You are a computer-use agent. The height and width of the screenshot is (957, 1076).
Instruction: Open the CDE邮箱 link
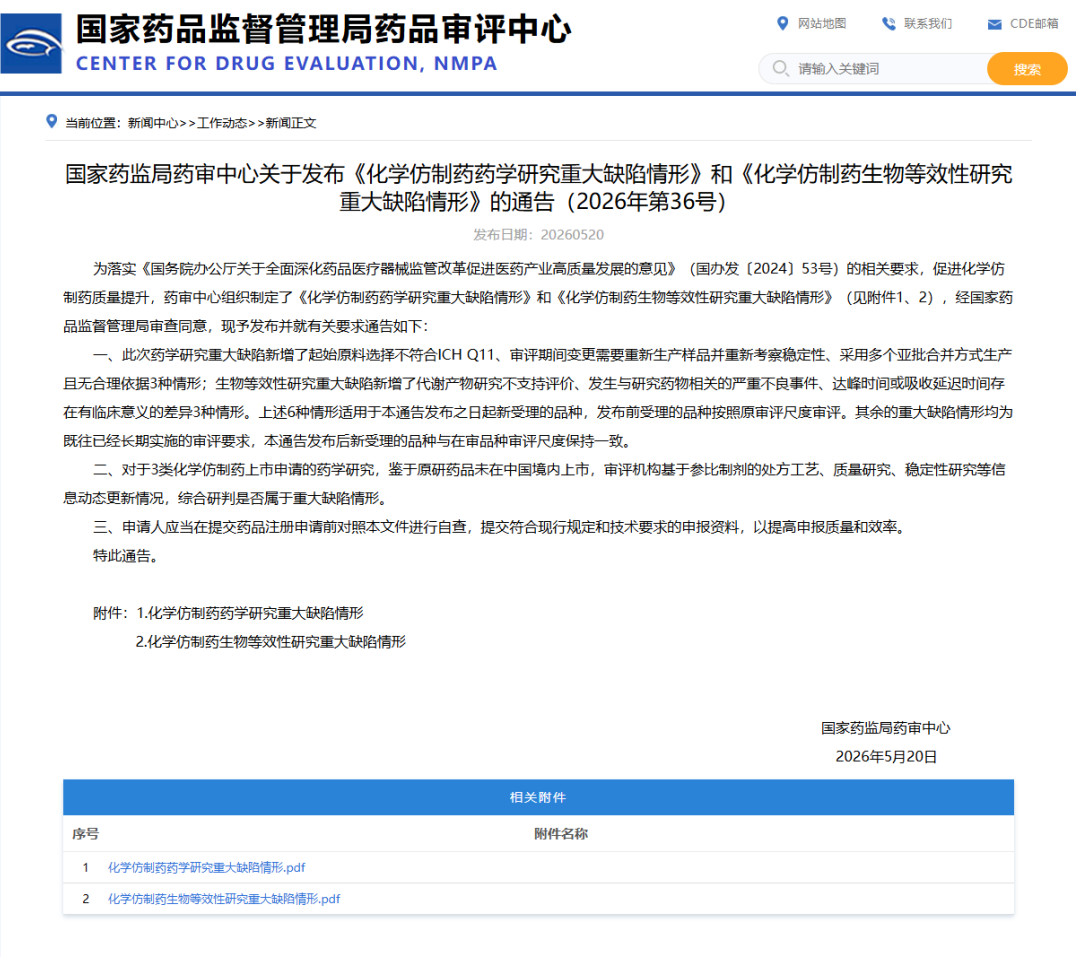pyautogui.click(x=1034, y=24)
